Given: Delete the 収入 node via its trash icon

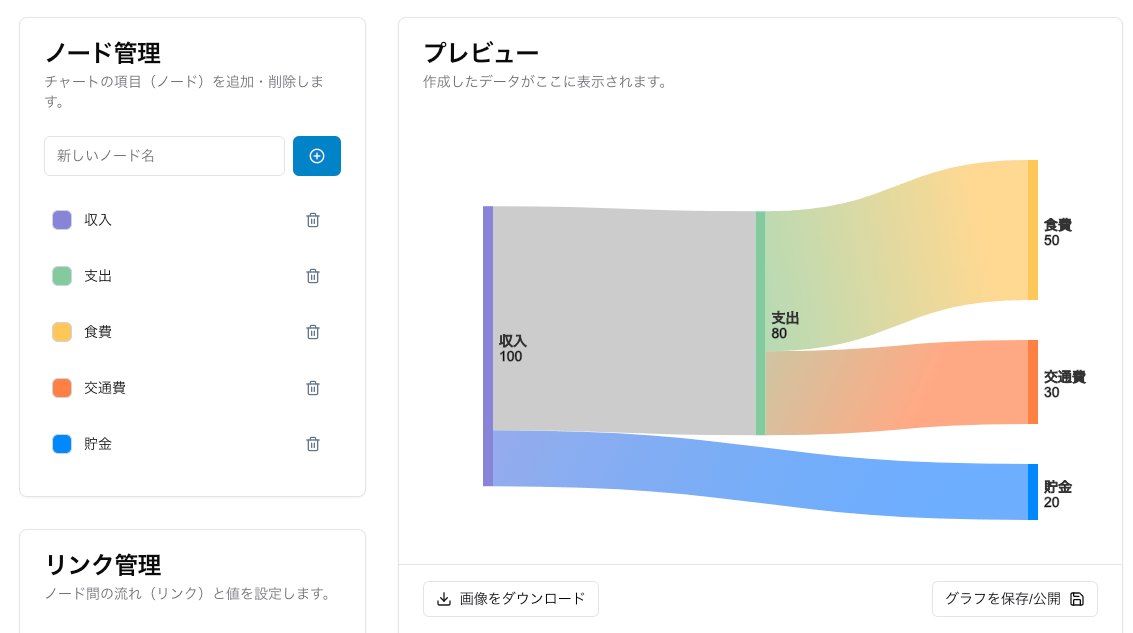Looking at the screenshot, I should [x=312, y=219].
